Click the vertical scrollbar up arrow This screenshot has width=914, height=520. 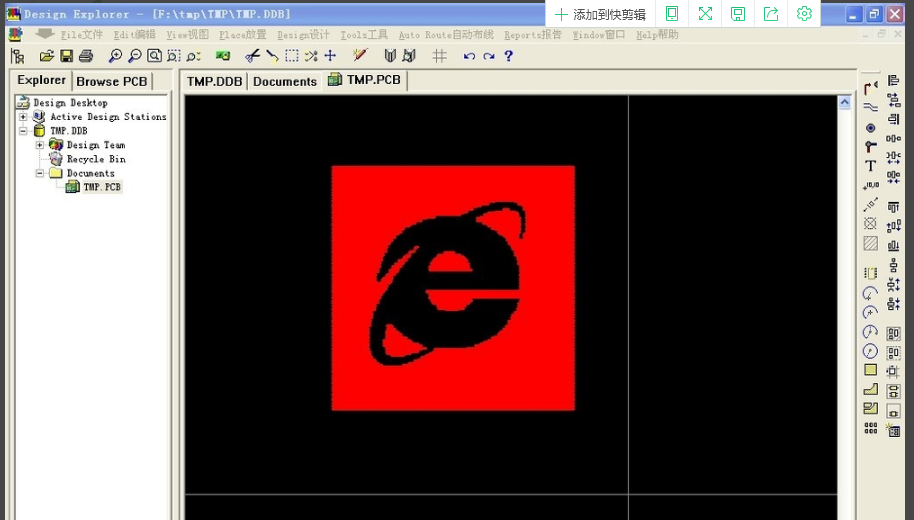pyautogui.click(x=844, y=103)
